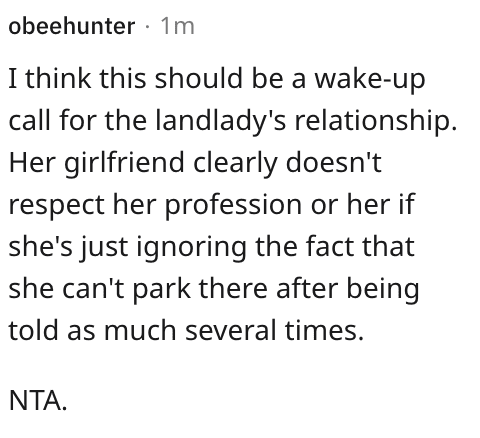Click the word 'landlady's' in comment
The image size is (480, 438).
(221, 120)
